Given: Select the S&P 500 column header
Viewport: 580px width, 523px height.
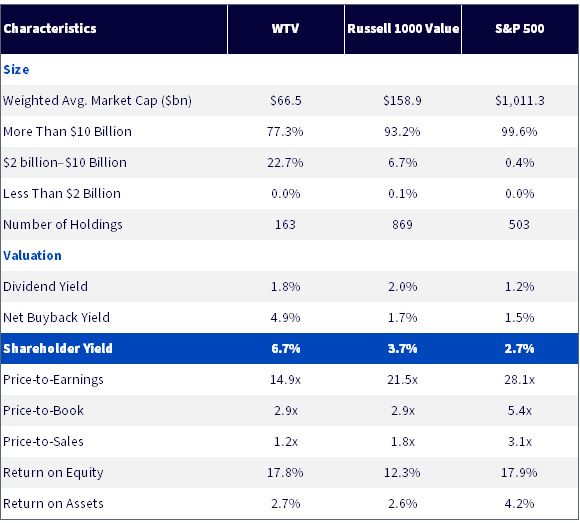Looking at the screenshot, I should pyautogui.click(x=520, y=28).
